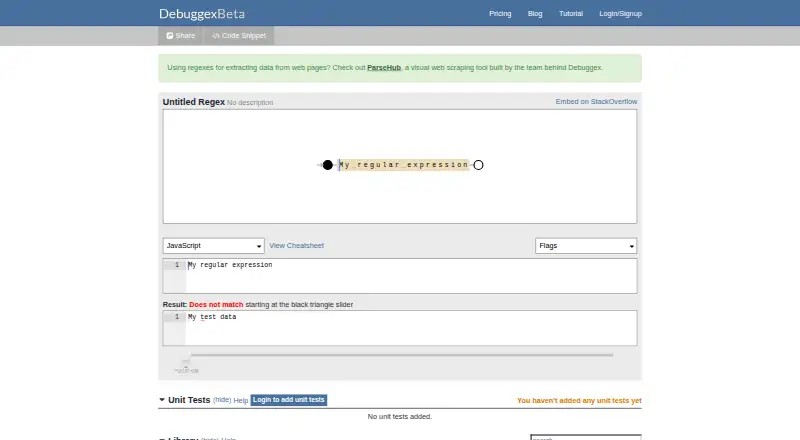Click Login/Signup in the header
Screen dimensions: 800x440
620,14
